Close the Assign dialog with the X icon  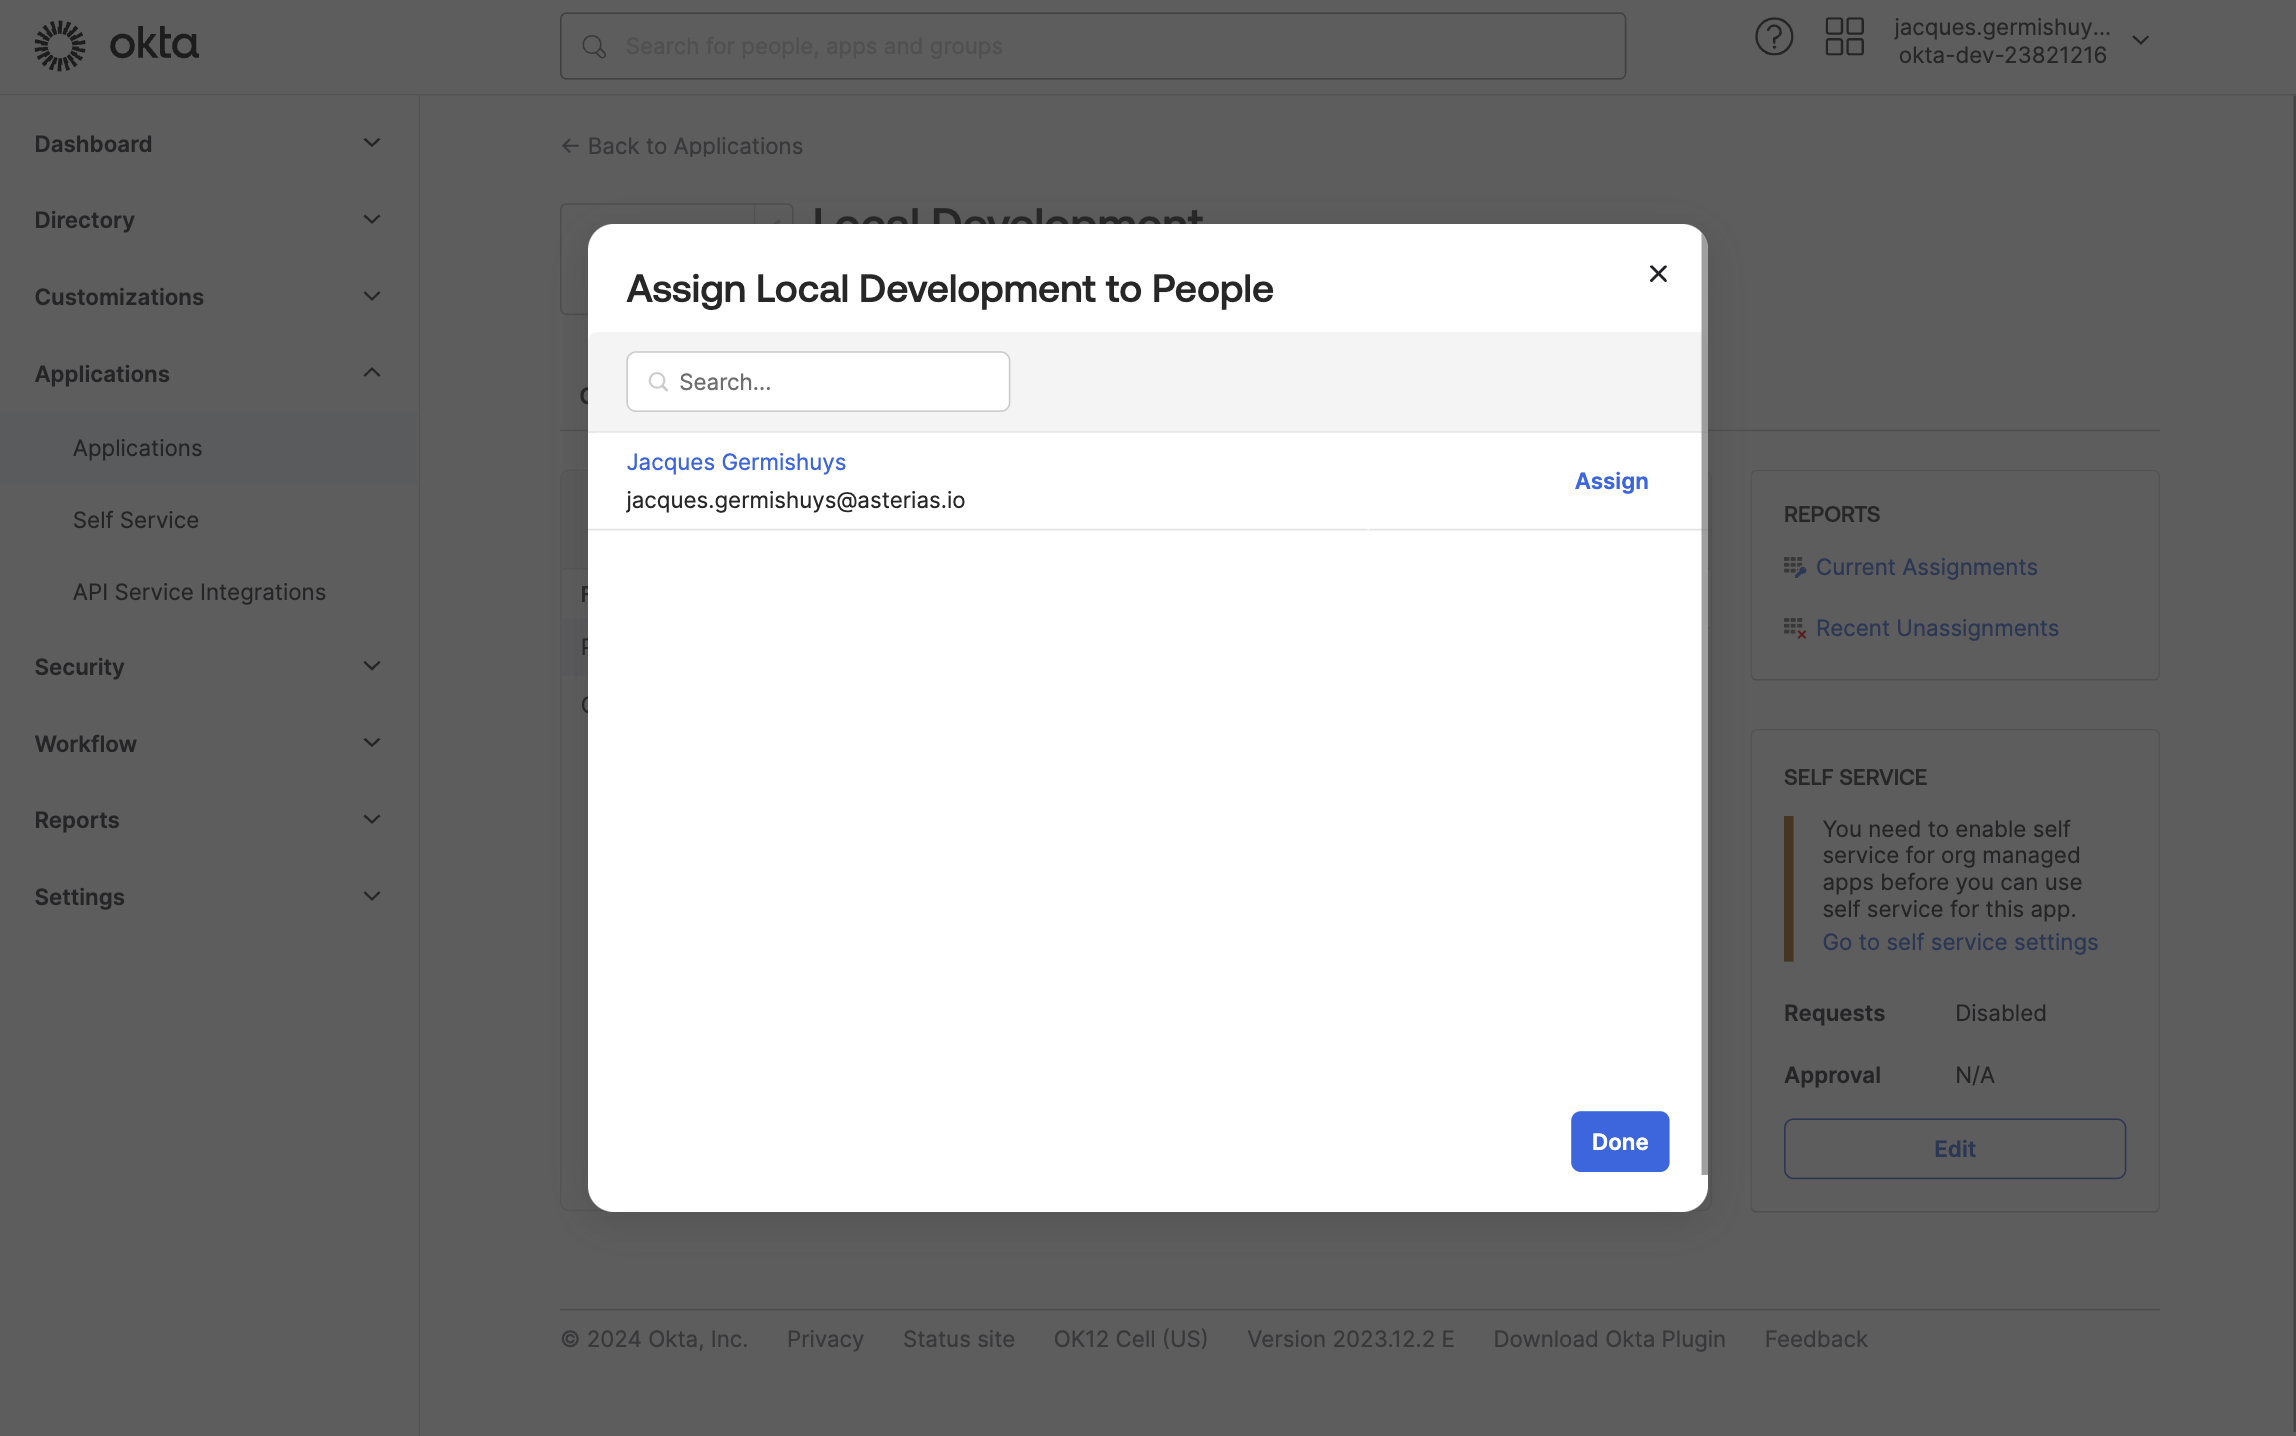1658,273
